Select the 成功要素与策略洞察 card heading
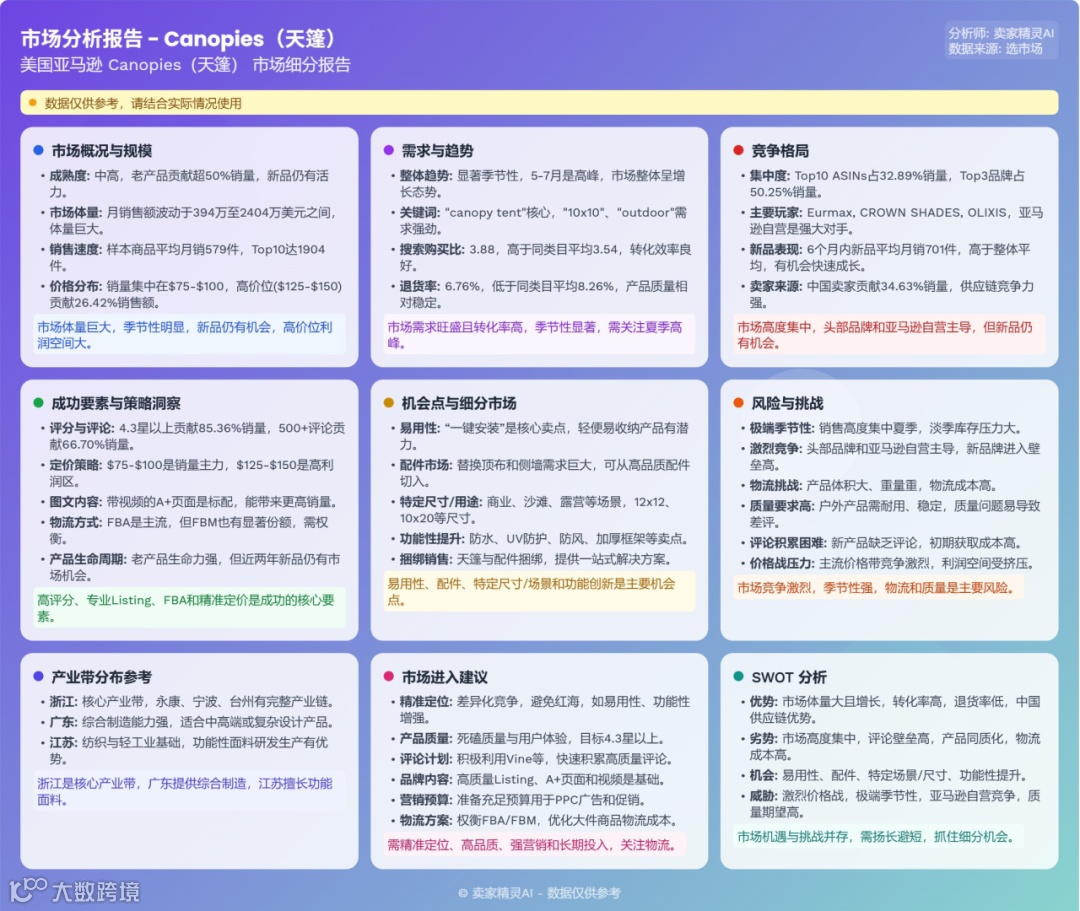Screen dimensions: 1080x911 (x=116, y=404)
